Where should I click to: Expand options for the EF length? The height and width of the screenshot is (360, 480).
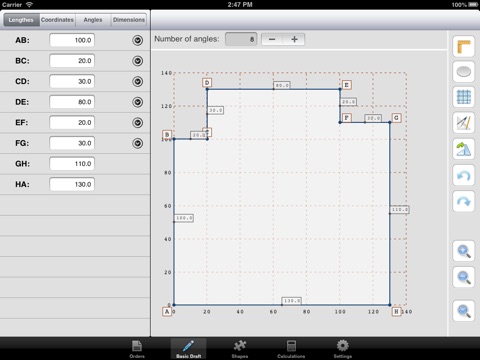pos(137,123)
